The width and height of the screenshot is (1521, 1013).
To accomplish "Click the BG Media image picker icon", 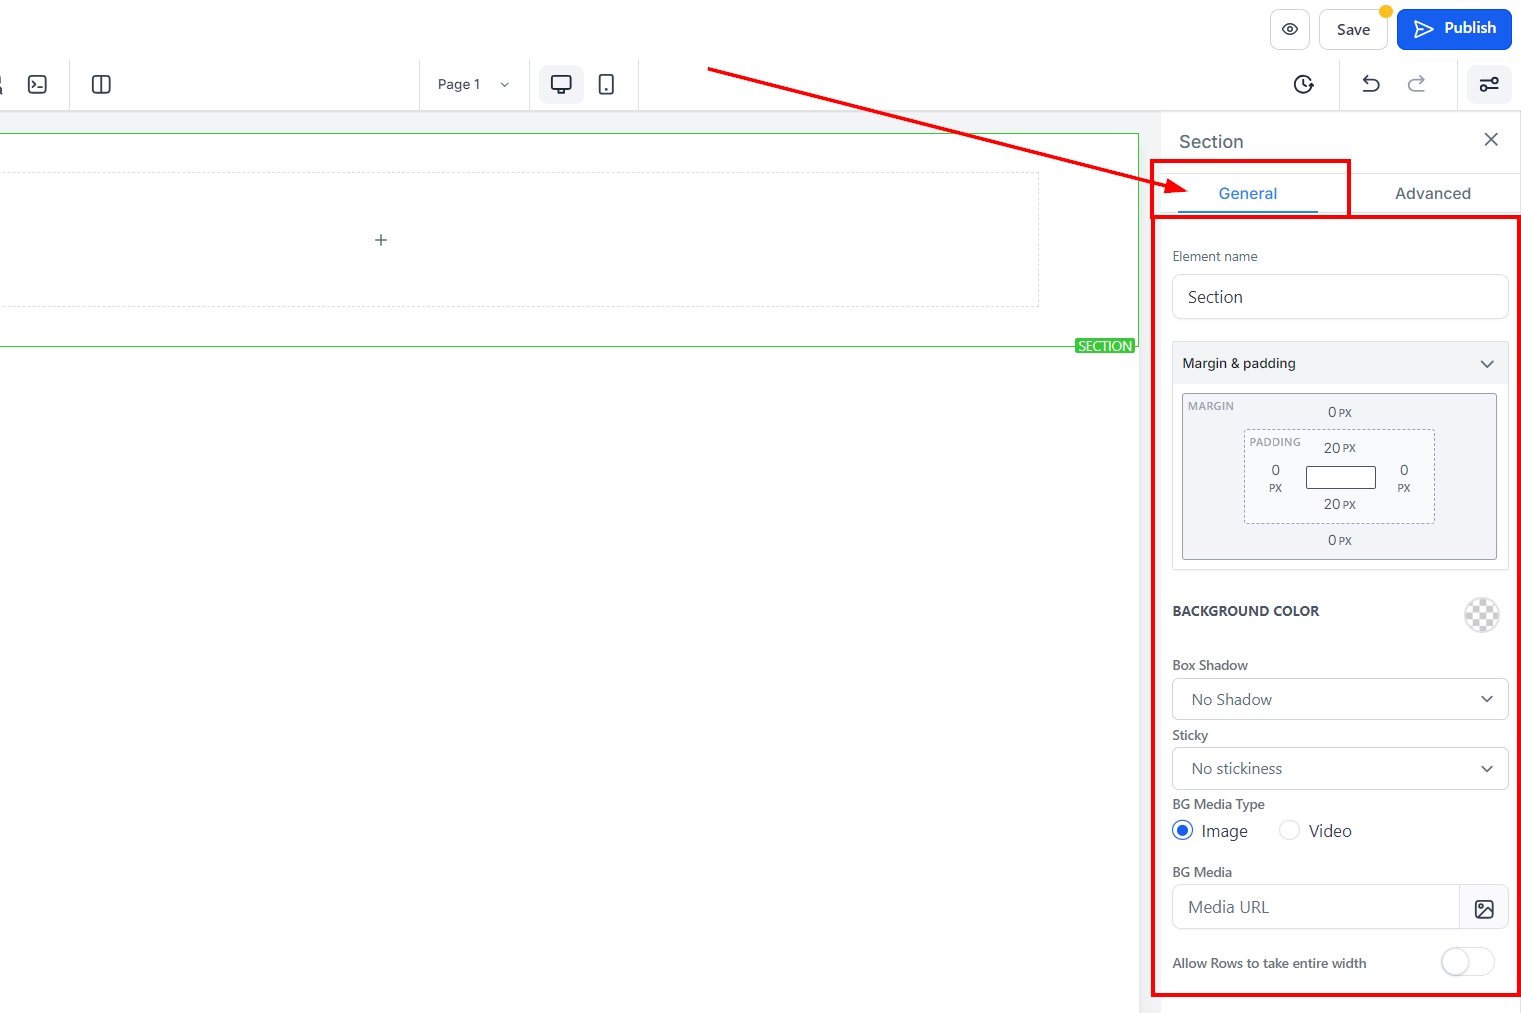I will (x=1484, y=908).
